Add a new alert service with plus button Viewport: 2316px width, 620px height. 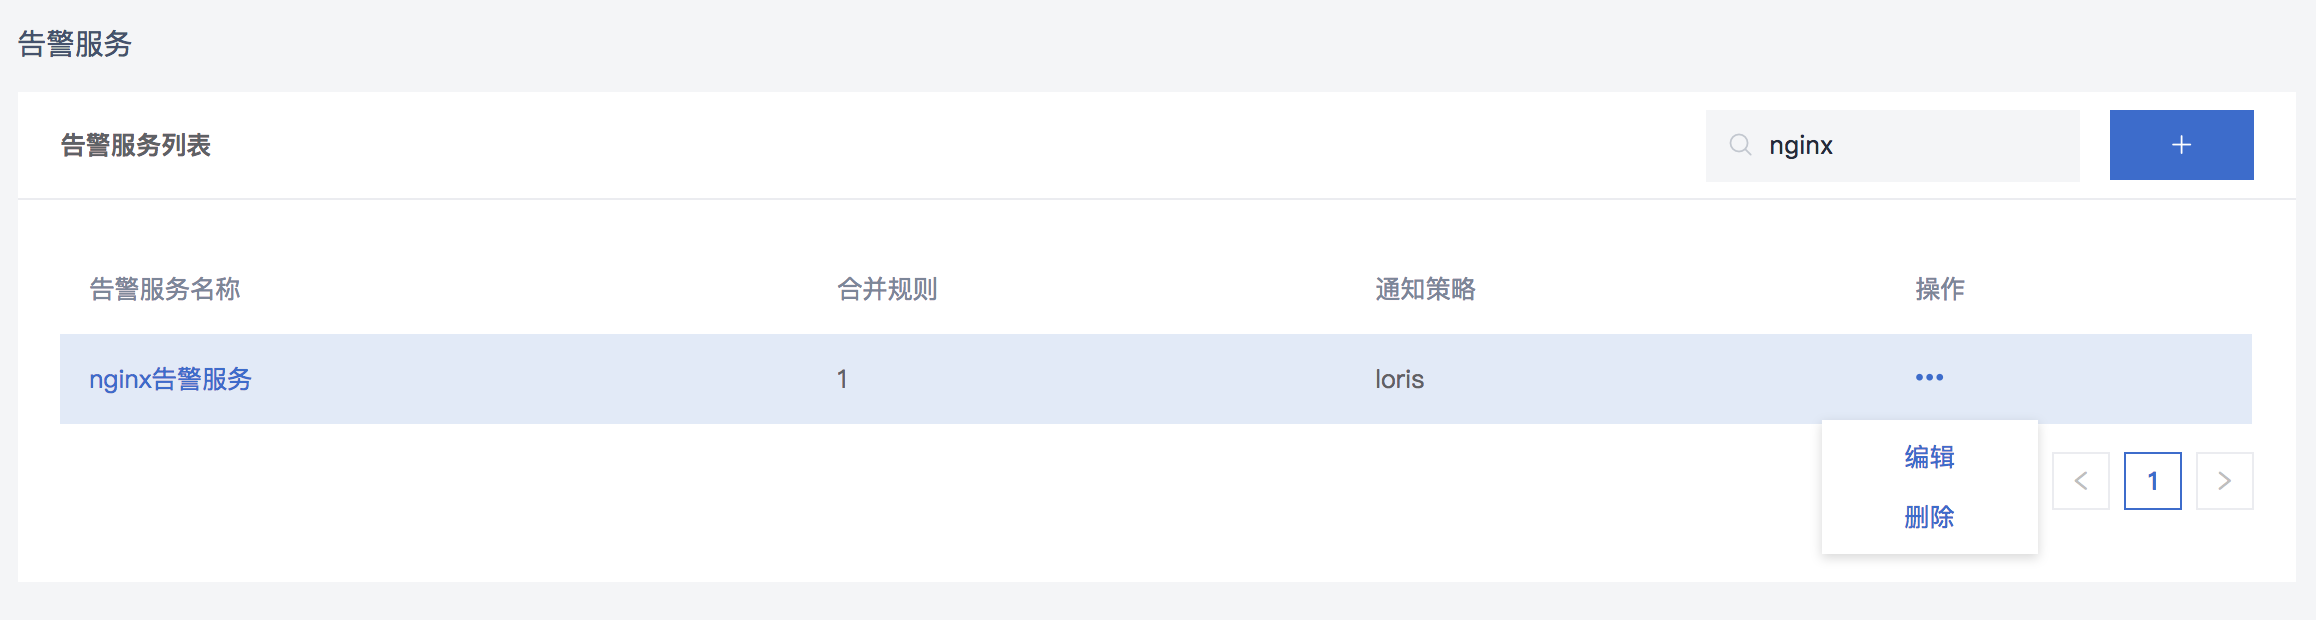(x=2181, y=145)
